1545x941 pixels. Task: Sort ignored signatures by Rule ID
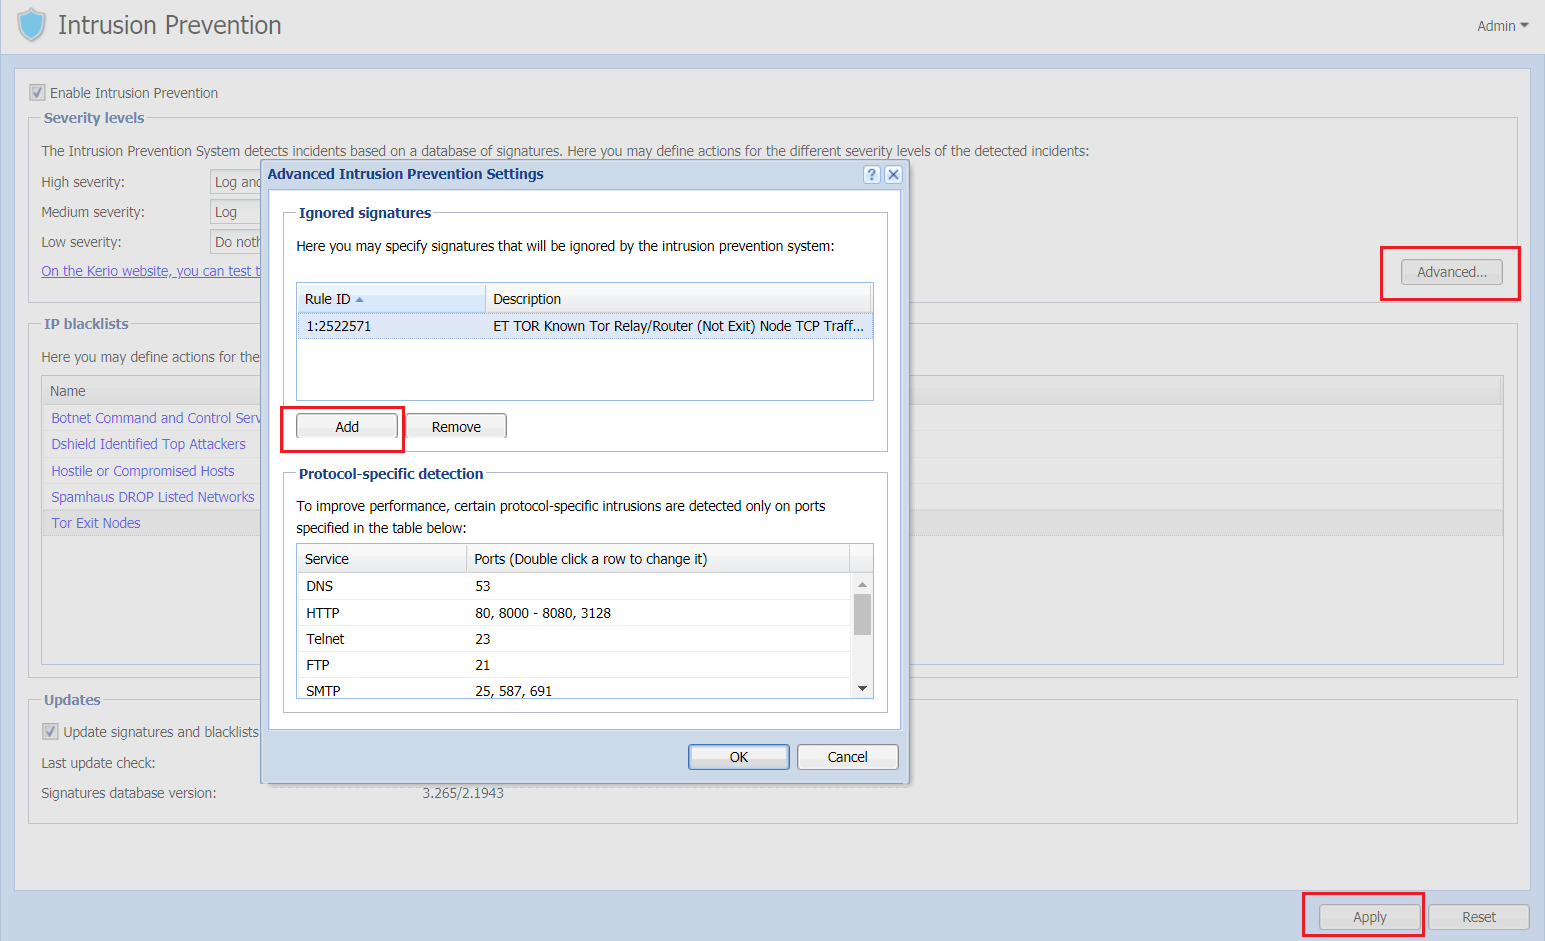coord(391,299)
